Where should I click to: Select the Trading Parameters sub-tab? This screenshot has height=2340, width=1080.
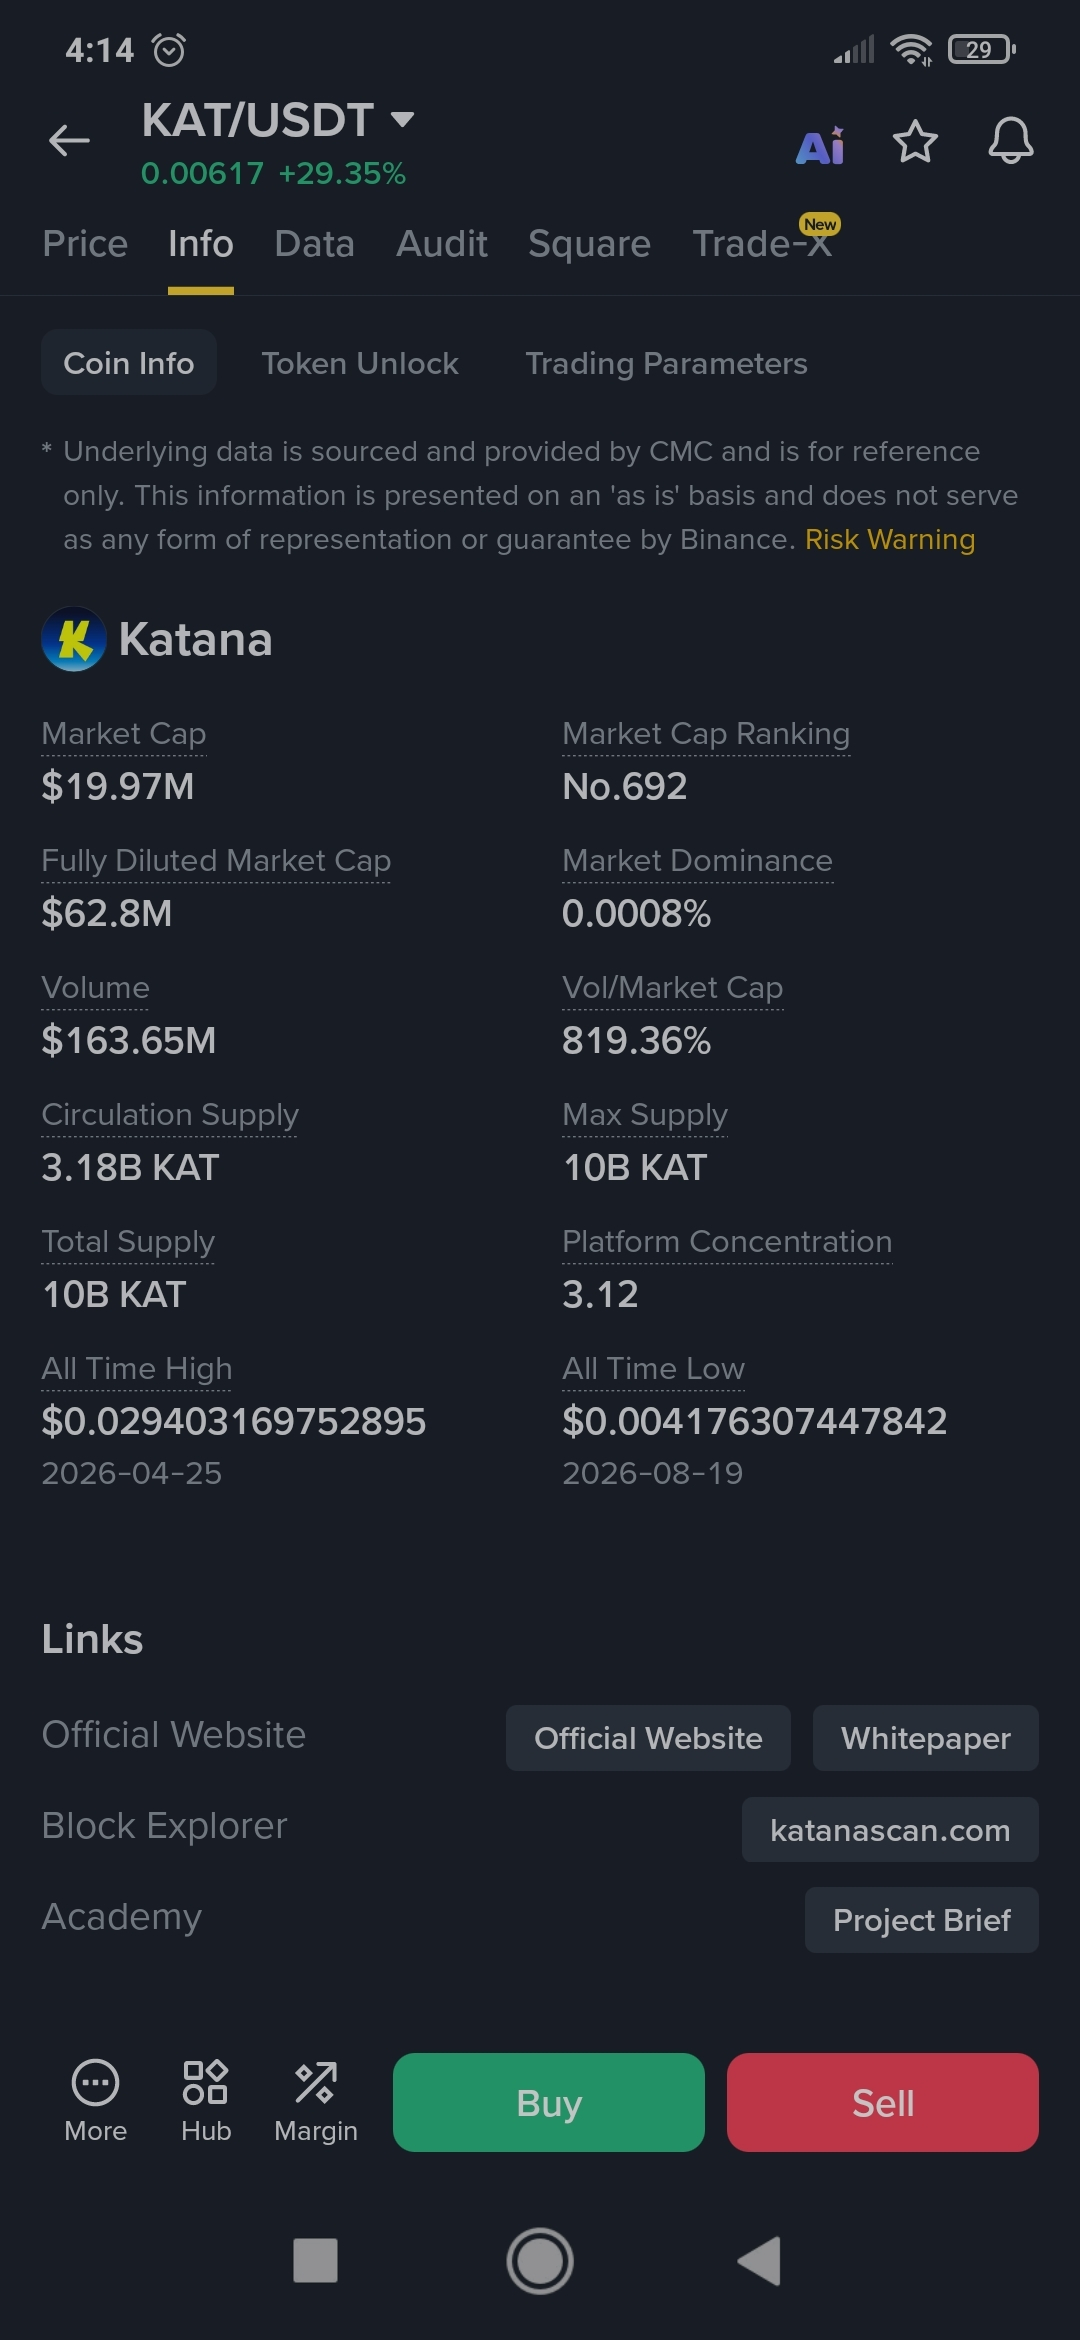tap(666, 363)
